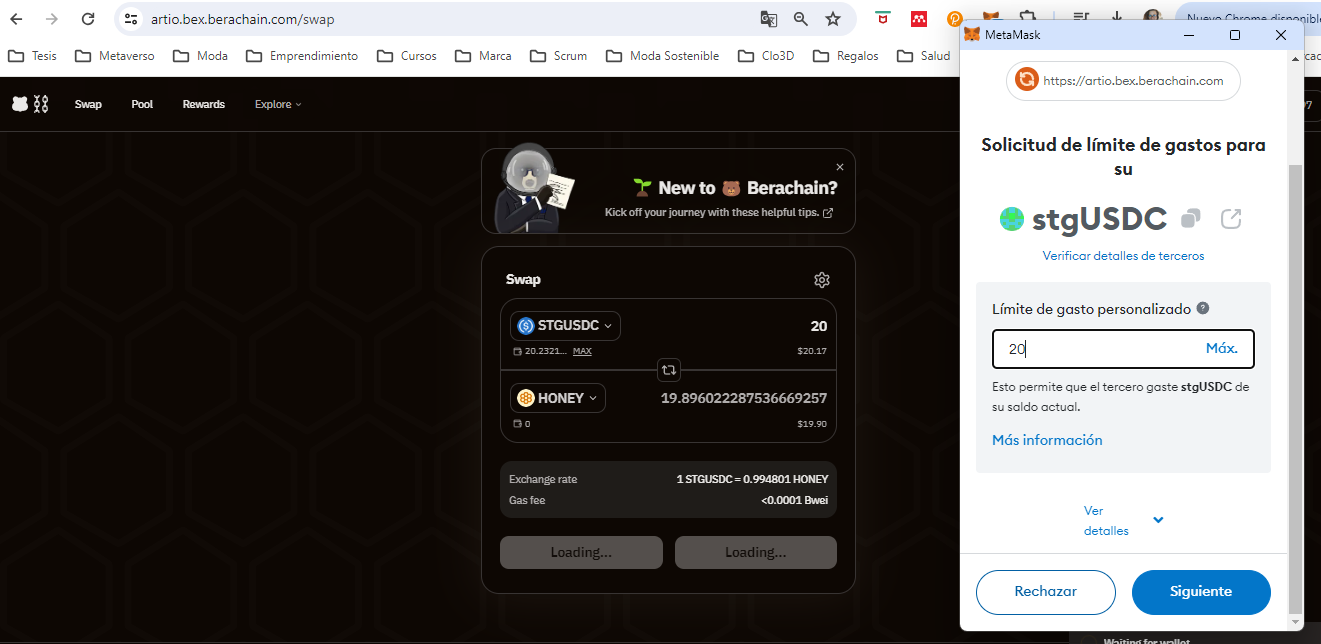Click the site origin icon in MetaMask
The image size is (1321, 644).
tap(1026, 80)
